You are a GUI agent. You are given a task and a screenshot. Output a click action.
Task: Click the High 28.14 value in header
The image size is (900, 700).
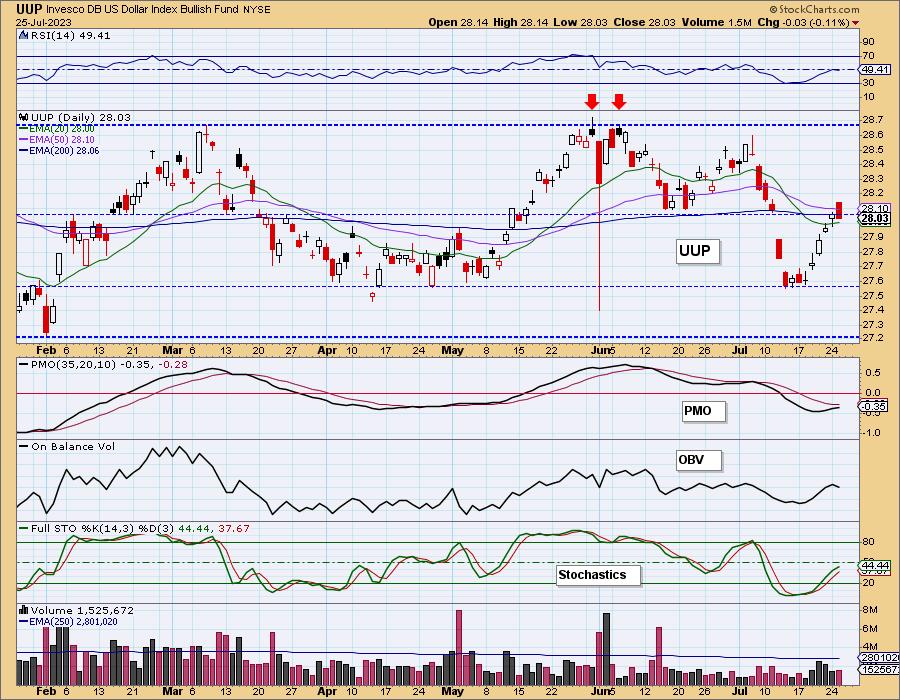click(521, 22)
